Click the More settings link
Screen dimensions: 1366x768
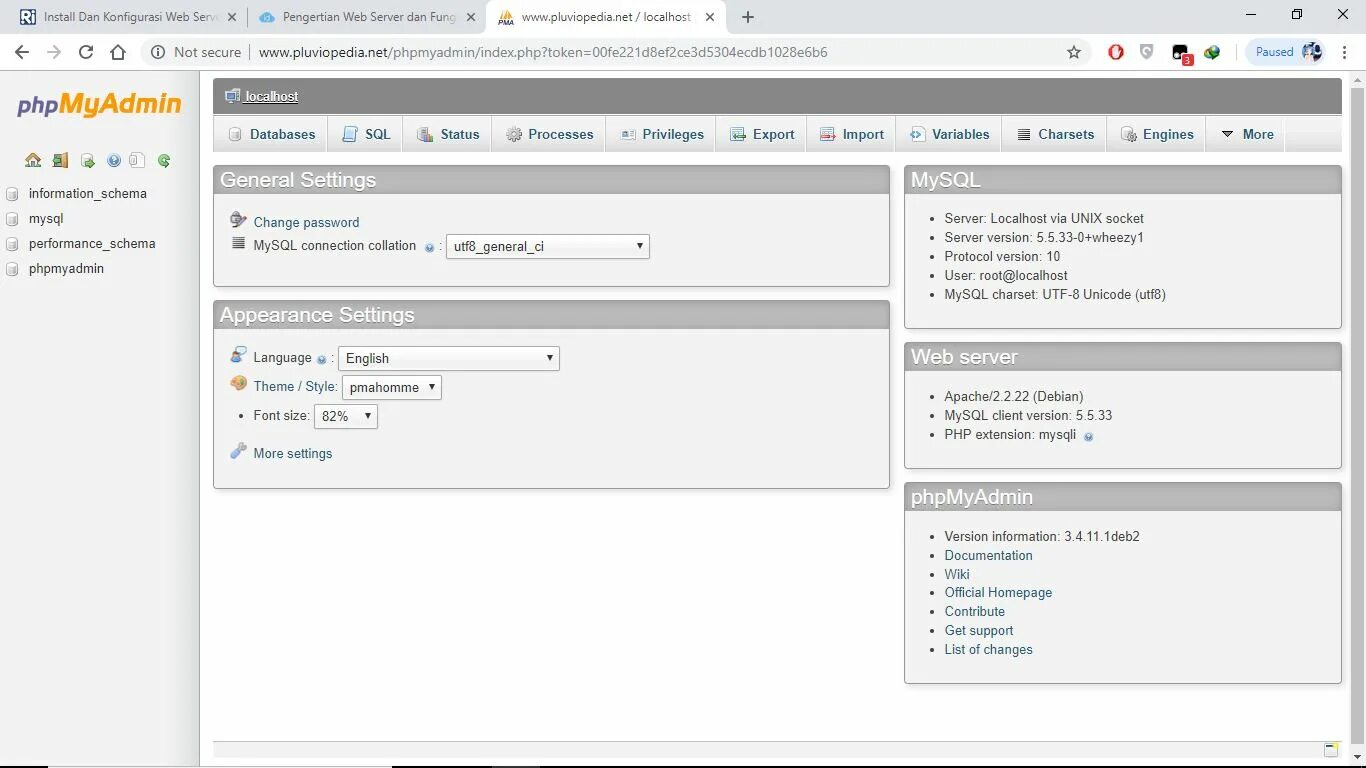[293, 453]
